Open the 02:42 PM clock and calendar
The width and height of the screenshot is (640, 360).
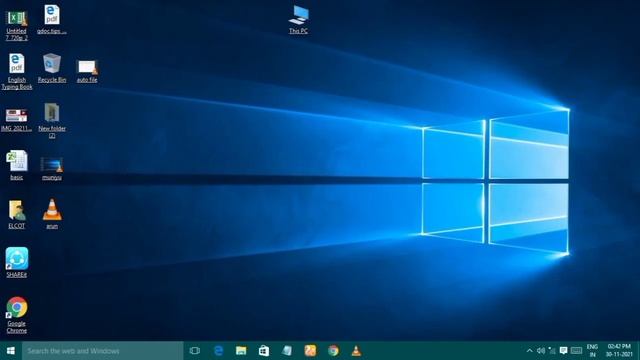(619, 351)
